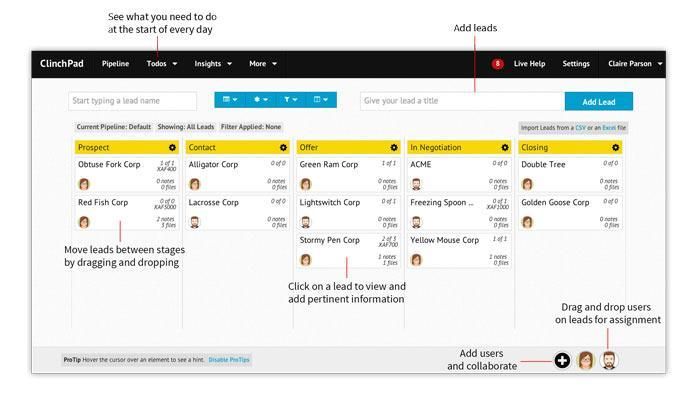Click the red notification badge showing 8
700x400 pixels.
click(497, 64)
